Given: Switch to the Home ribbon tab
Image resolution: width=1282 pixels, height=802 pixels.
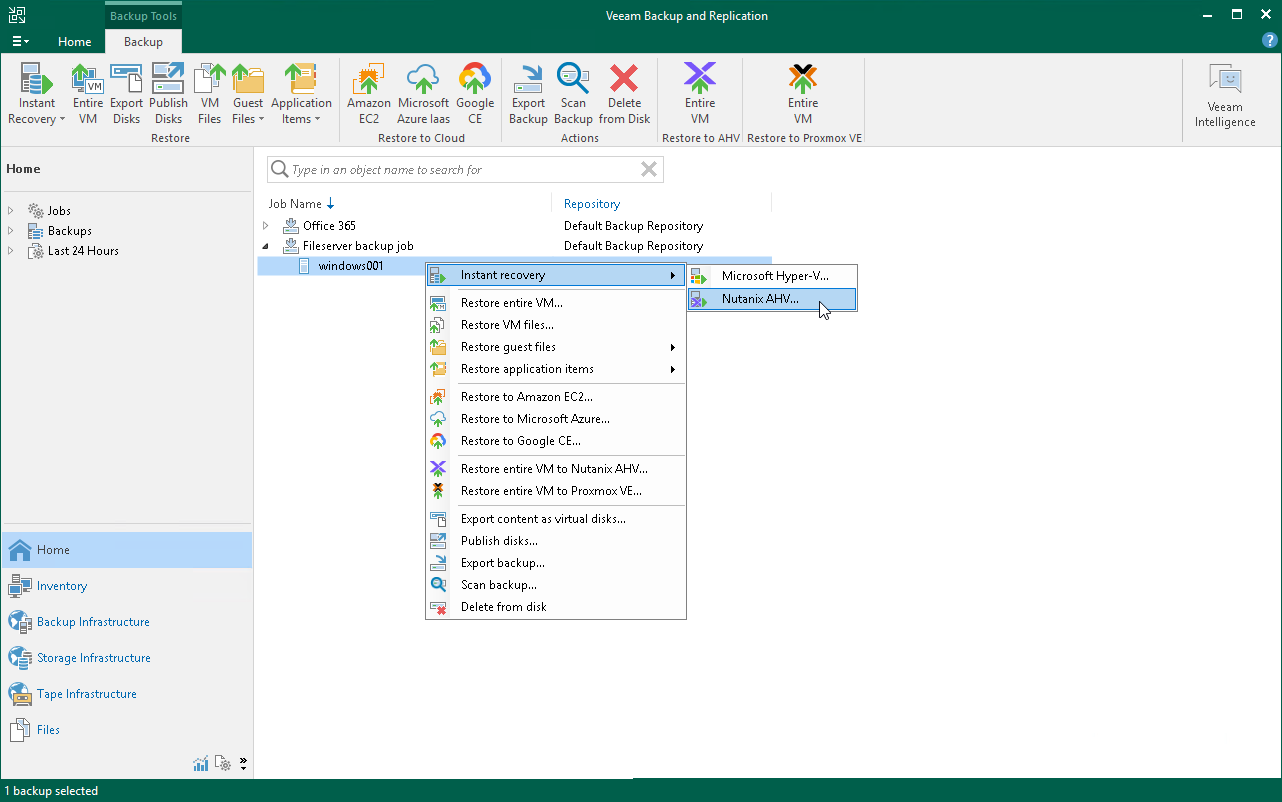Looking at the screenshot, I should click(x=75, y=41).
